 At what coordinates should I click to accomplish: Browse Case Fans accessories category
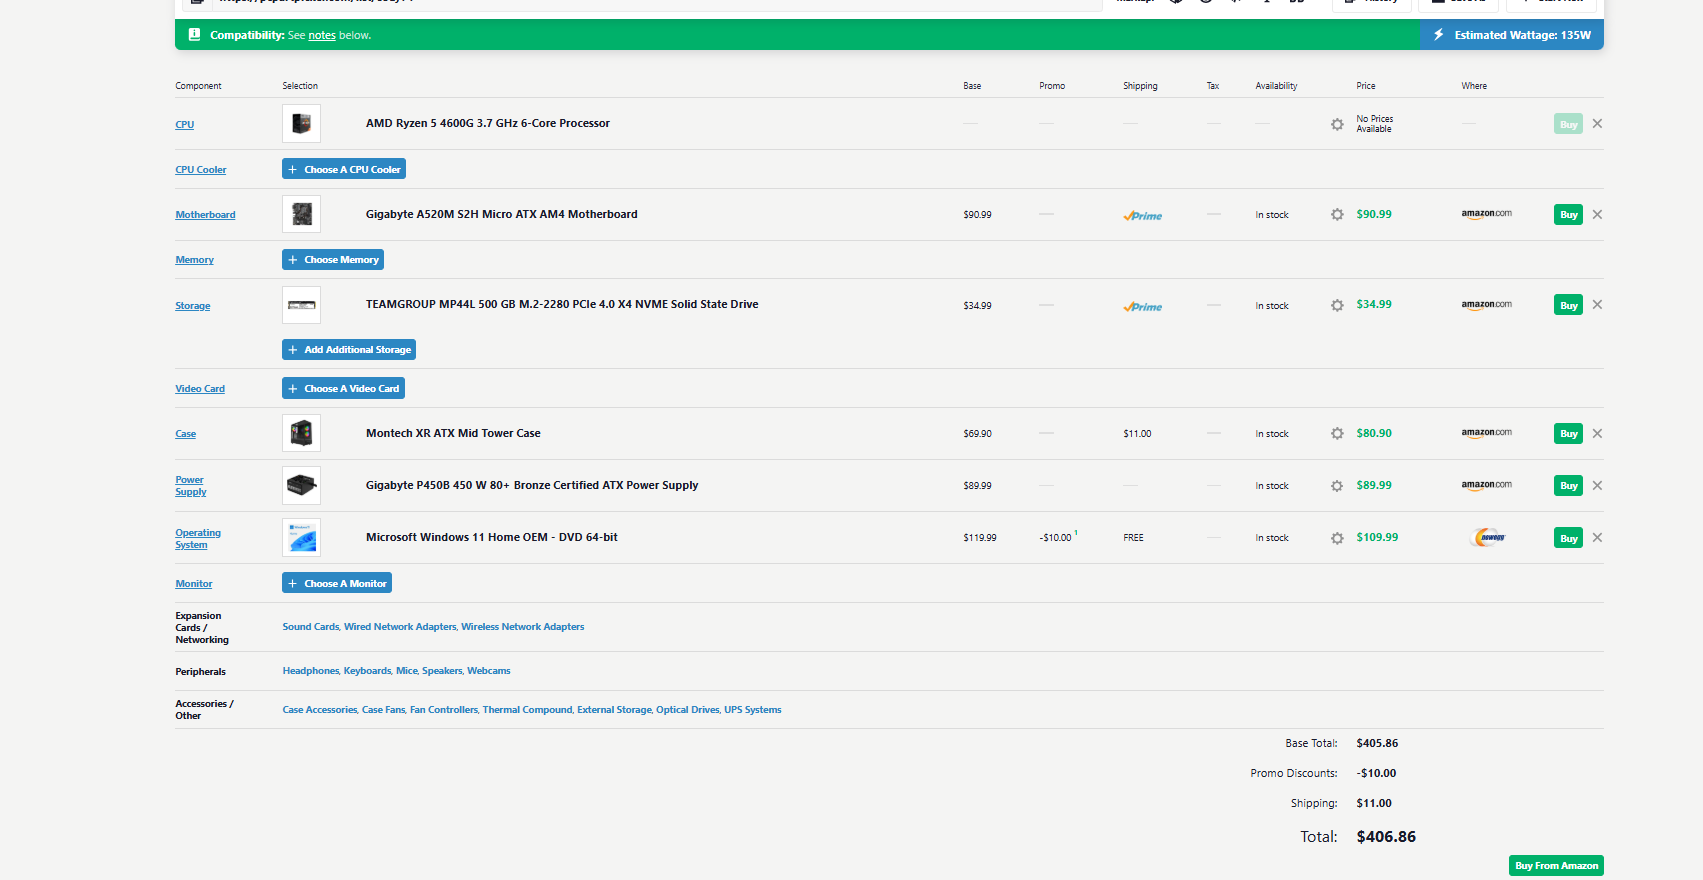pyautogui.click(x=384, y=710)
